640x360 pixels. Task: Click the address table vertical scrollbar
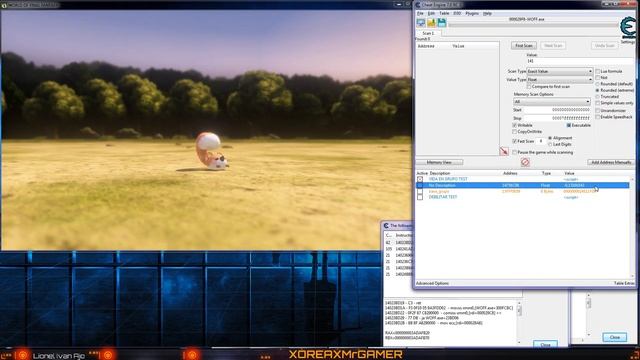pos(632,229)
